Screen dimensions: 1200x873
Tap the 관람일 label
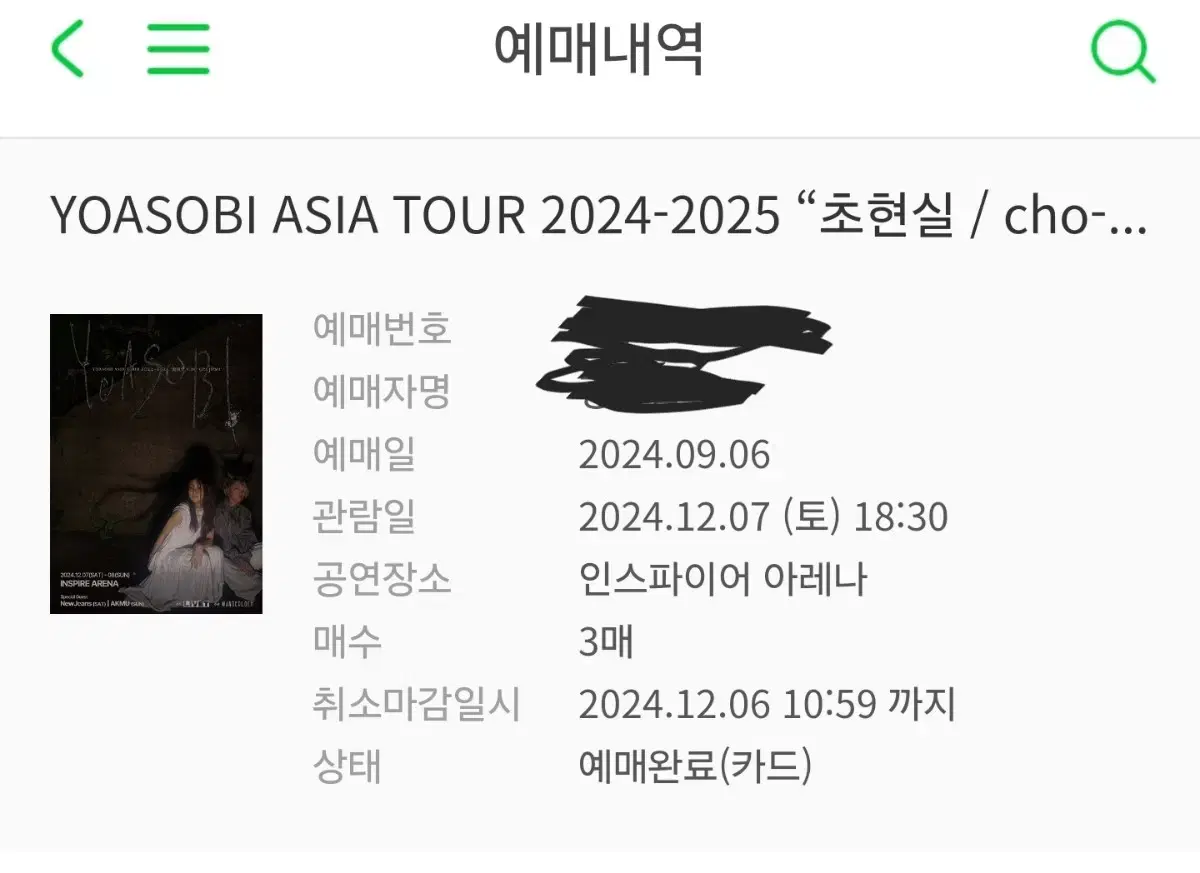pos(364,517)
